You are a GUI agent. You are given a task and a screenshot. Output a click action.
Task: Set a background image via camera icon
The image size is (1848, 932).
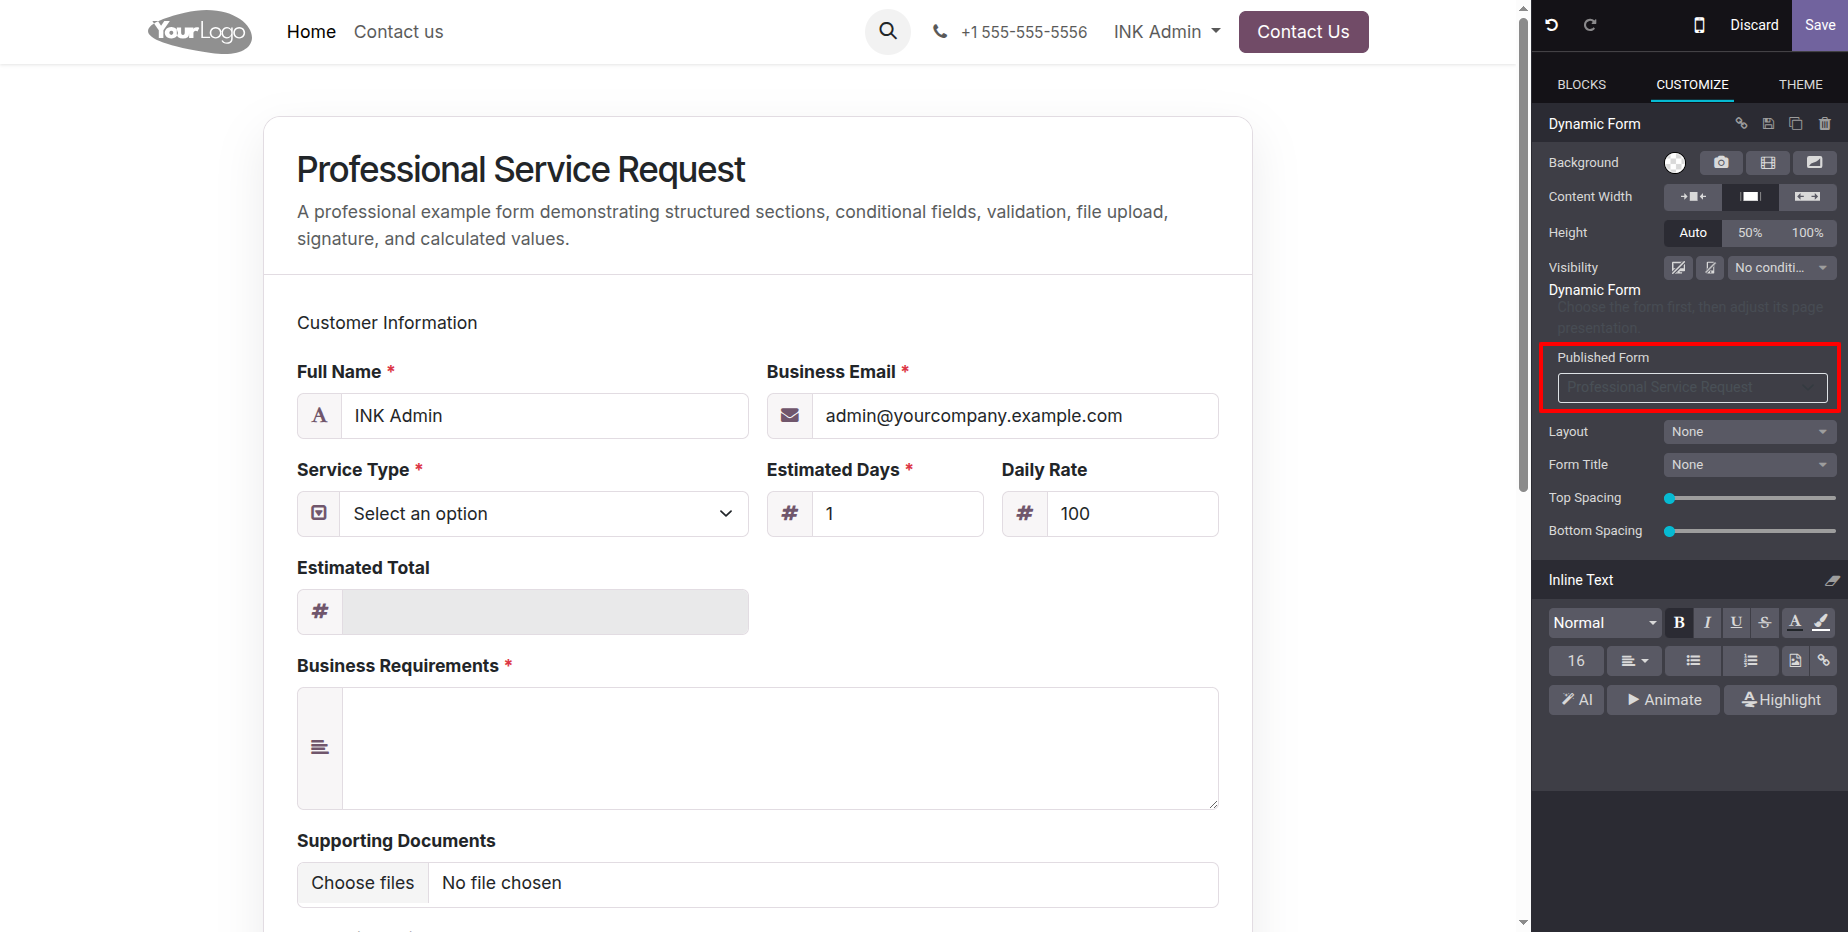point(1721,163)
